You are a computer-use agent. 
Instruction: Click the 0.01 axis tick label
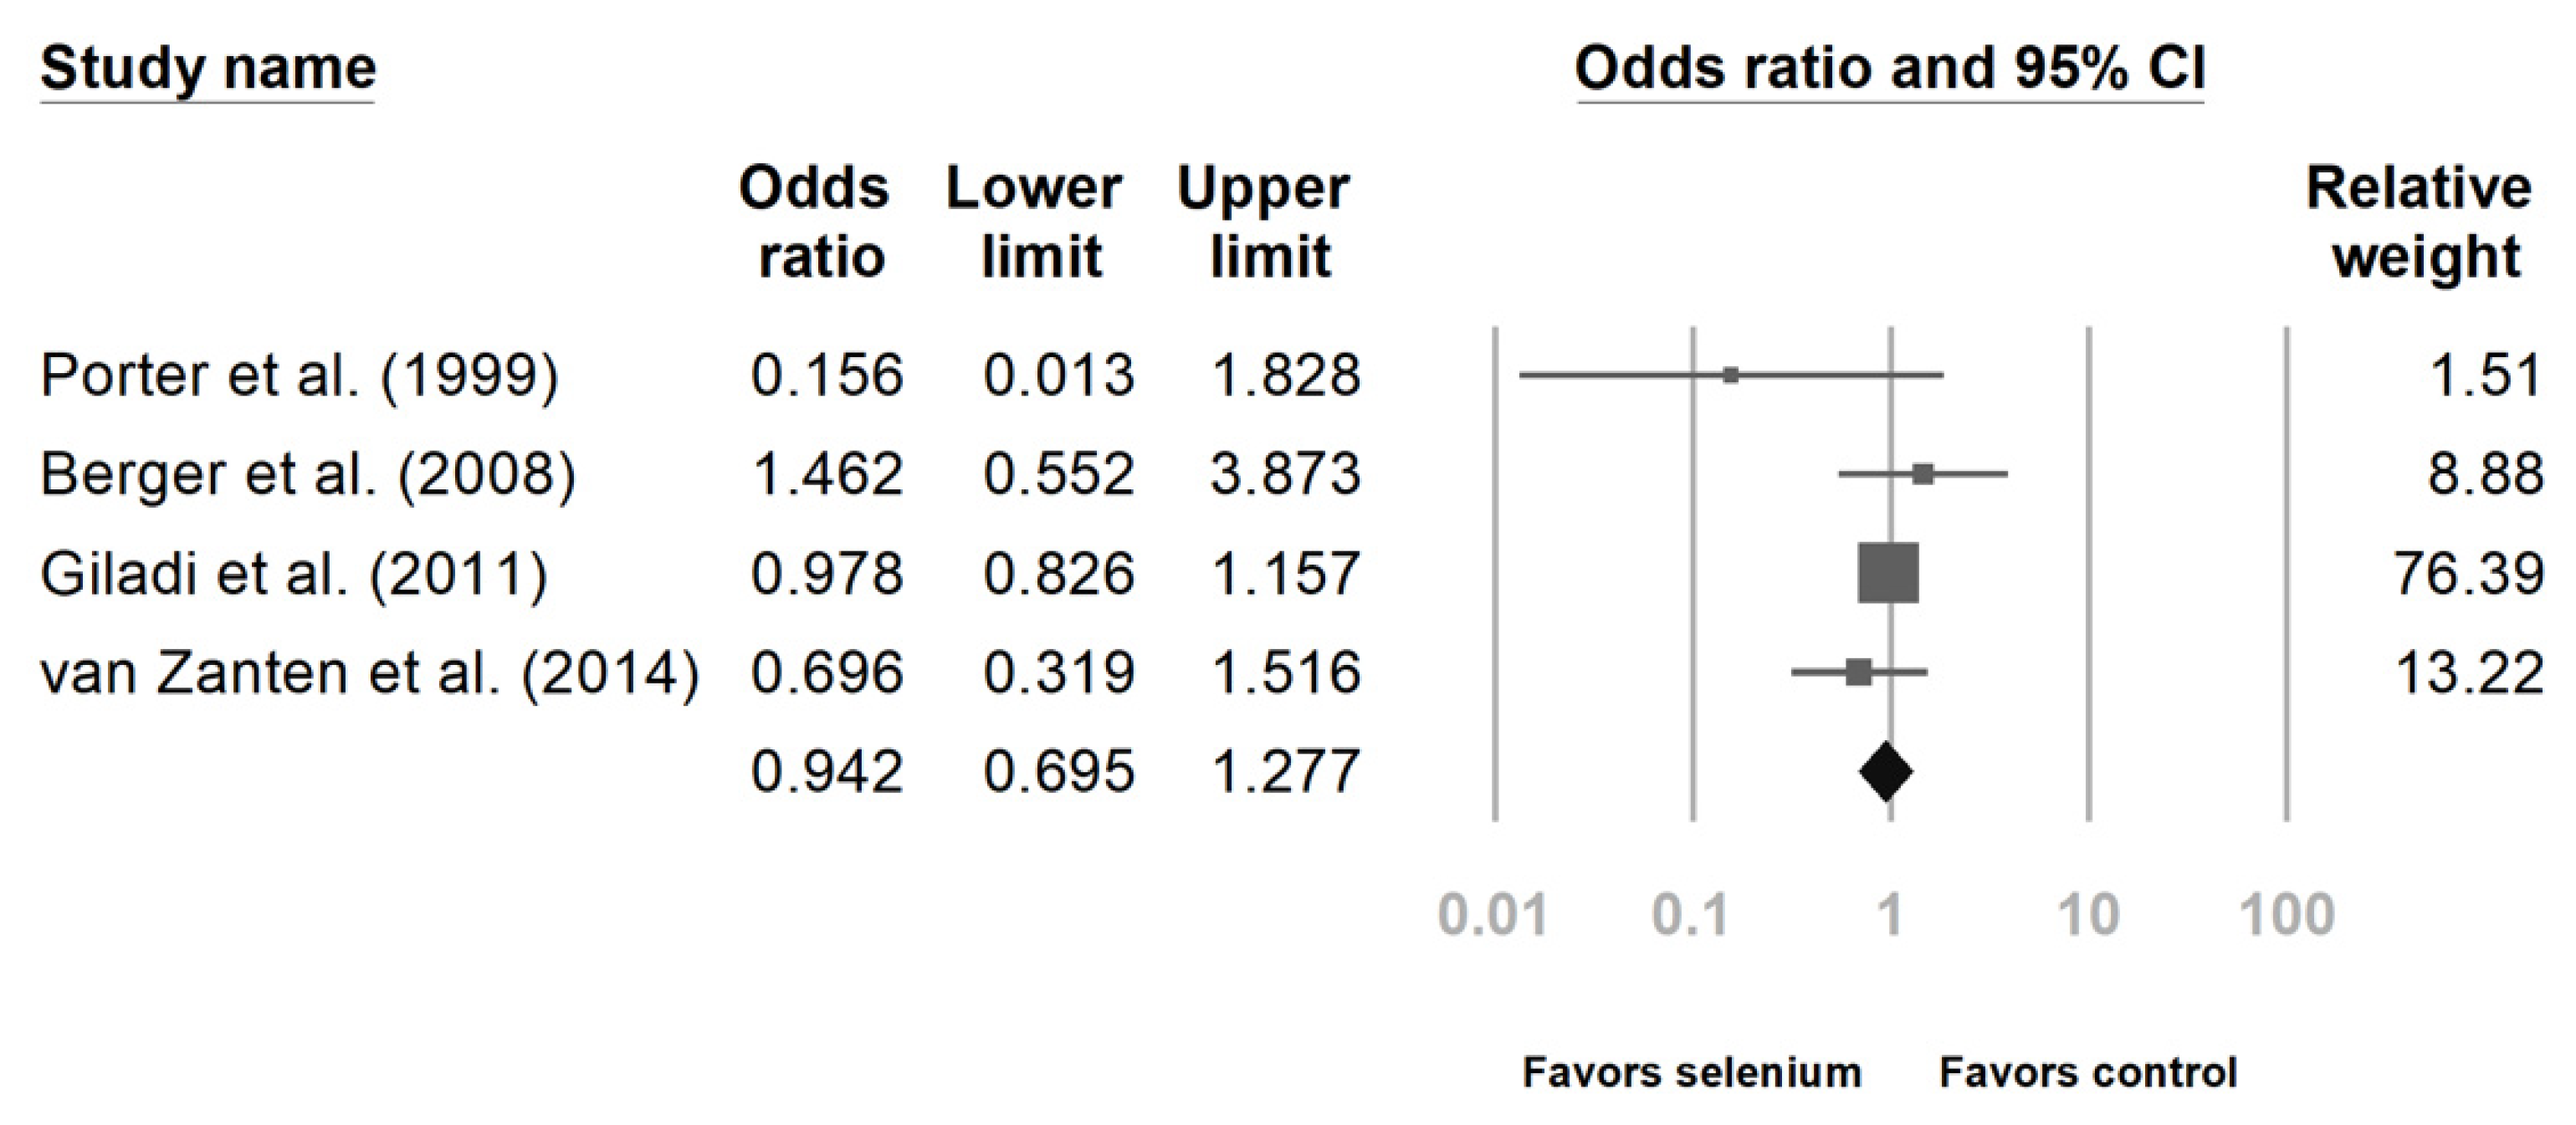(x=1492, y=915)
